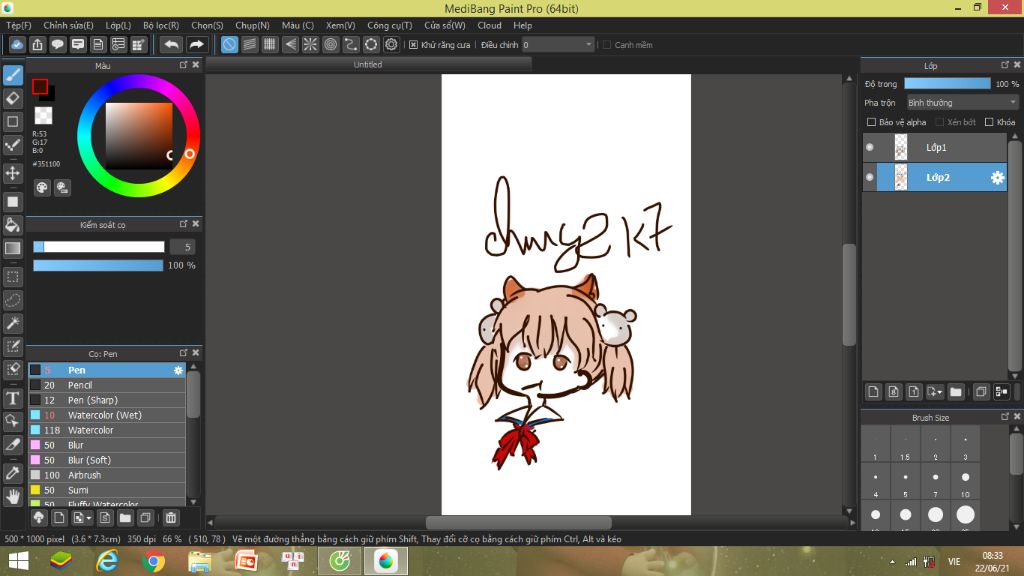Select the Bucket fill tool
The image size is (1024, 576).
coord(13,225)
